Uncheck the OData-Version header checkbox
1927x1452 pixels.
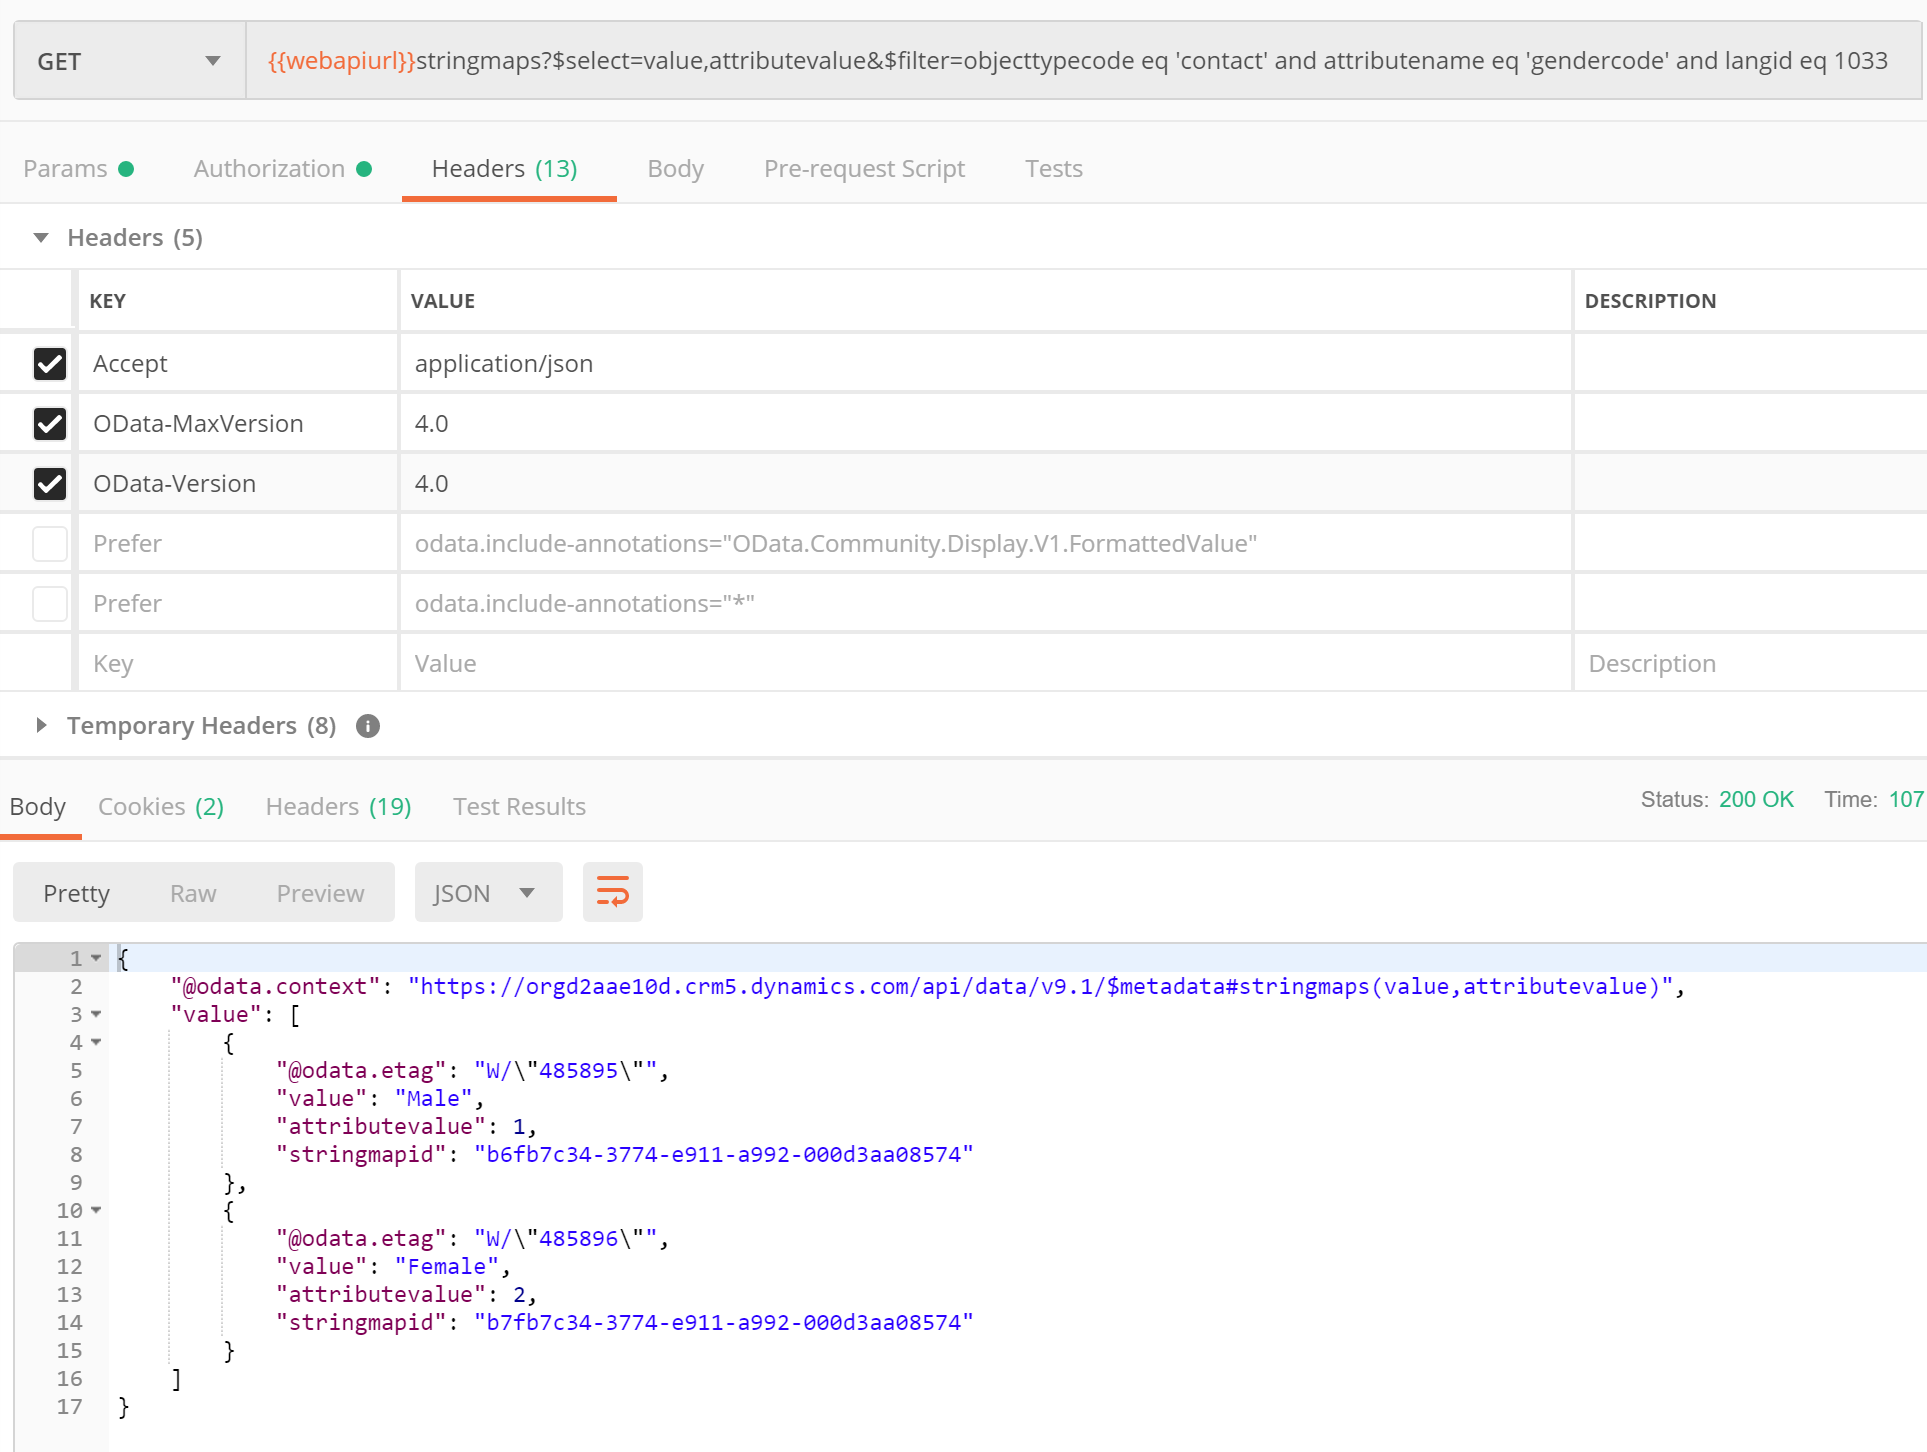[x=50, y=483]
